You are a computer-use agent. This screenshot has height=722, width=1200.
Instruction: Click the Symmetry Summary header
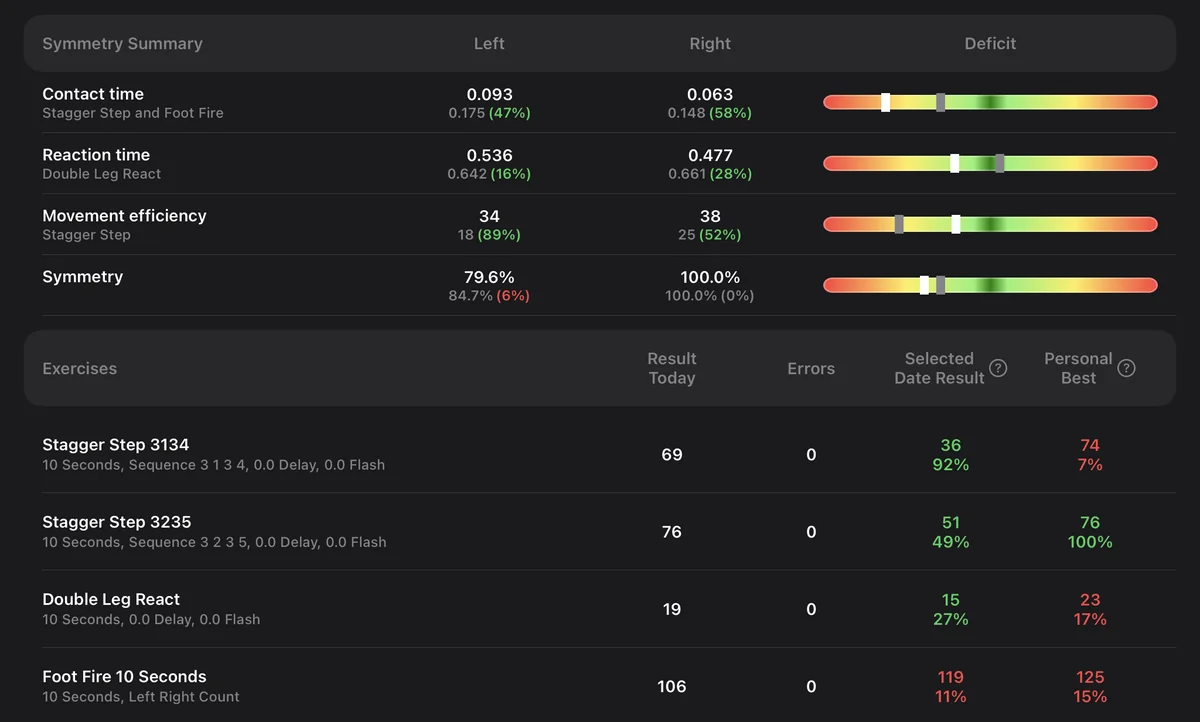coord(122,43)
